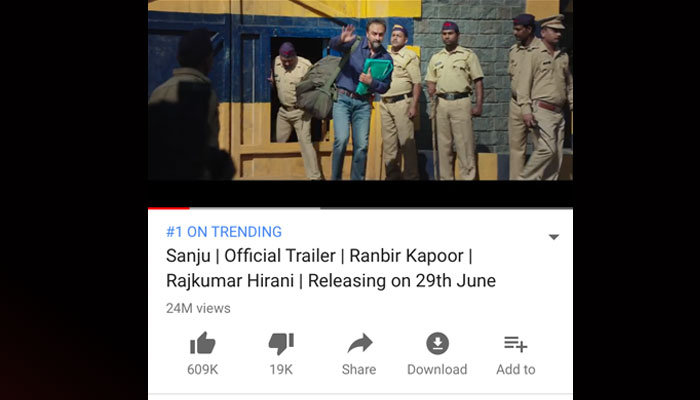Click the Download label
This screenshot has height=400, width=700.
(437, 370)
